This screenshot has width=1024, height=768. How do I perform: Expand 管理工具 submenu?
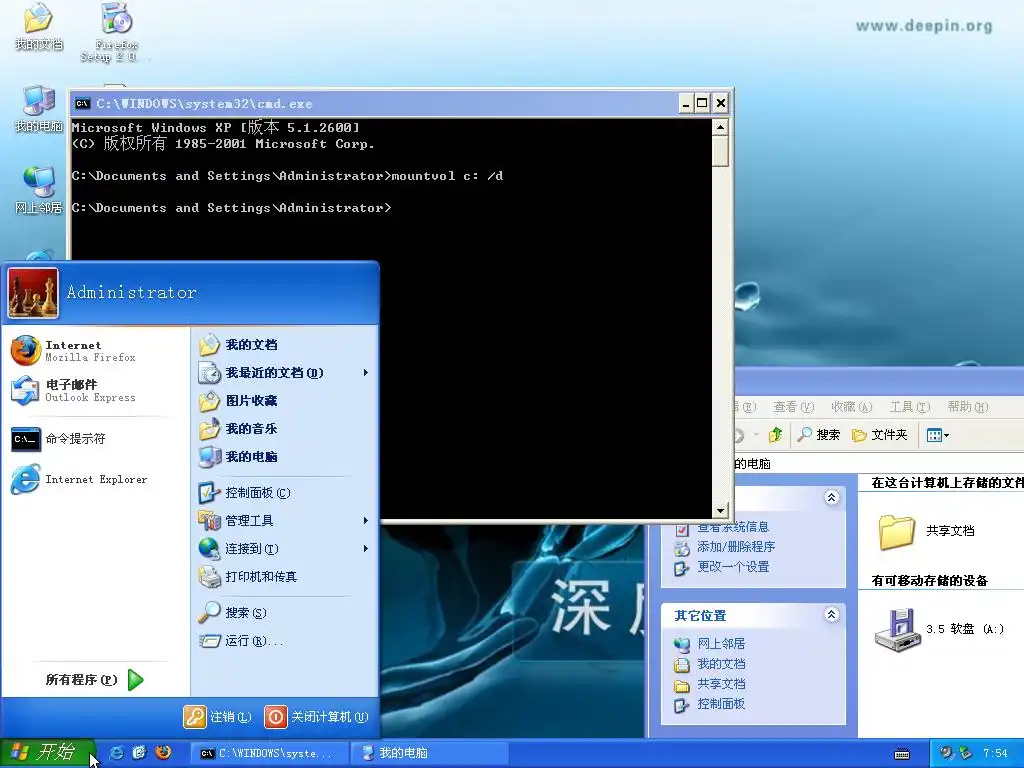pyautogui.click(x=285, y=520)
